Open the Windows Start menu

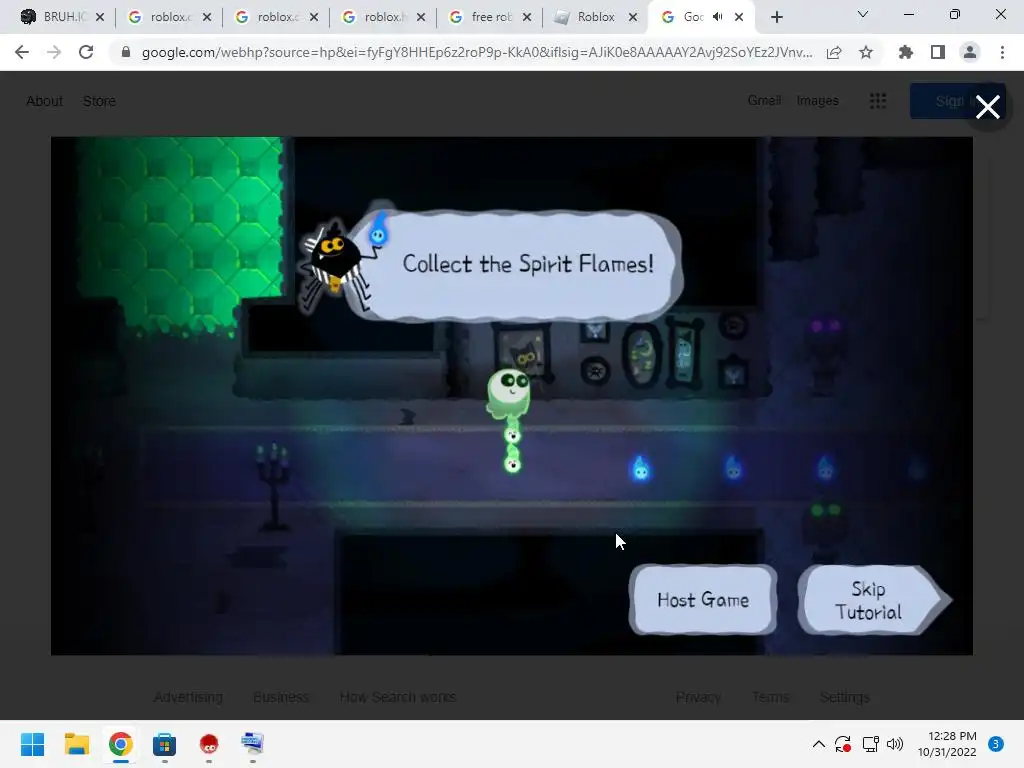32,744
